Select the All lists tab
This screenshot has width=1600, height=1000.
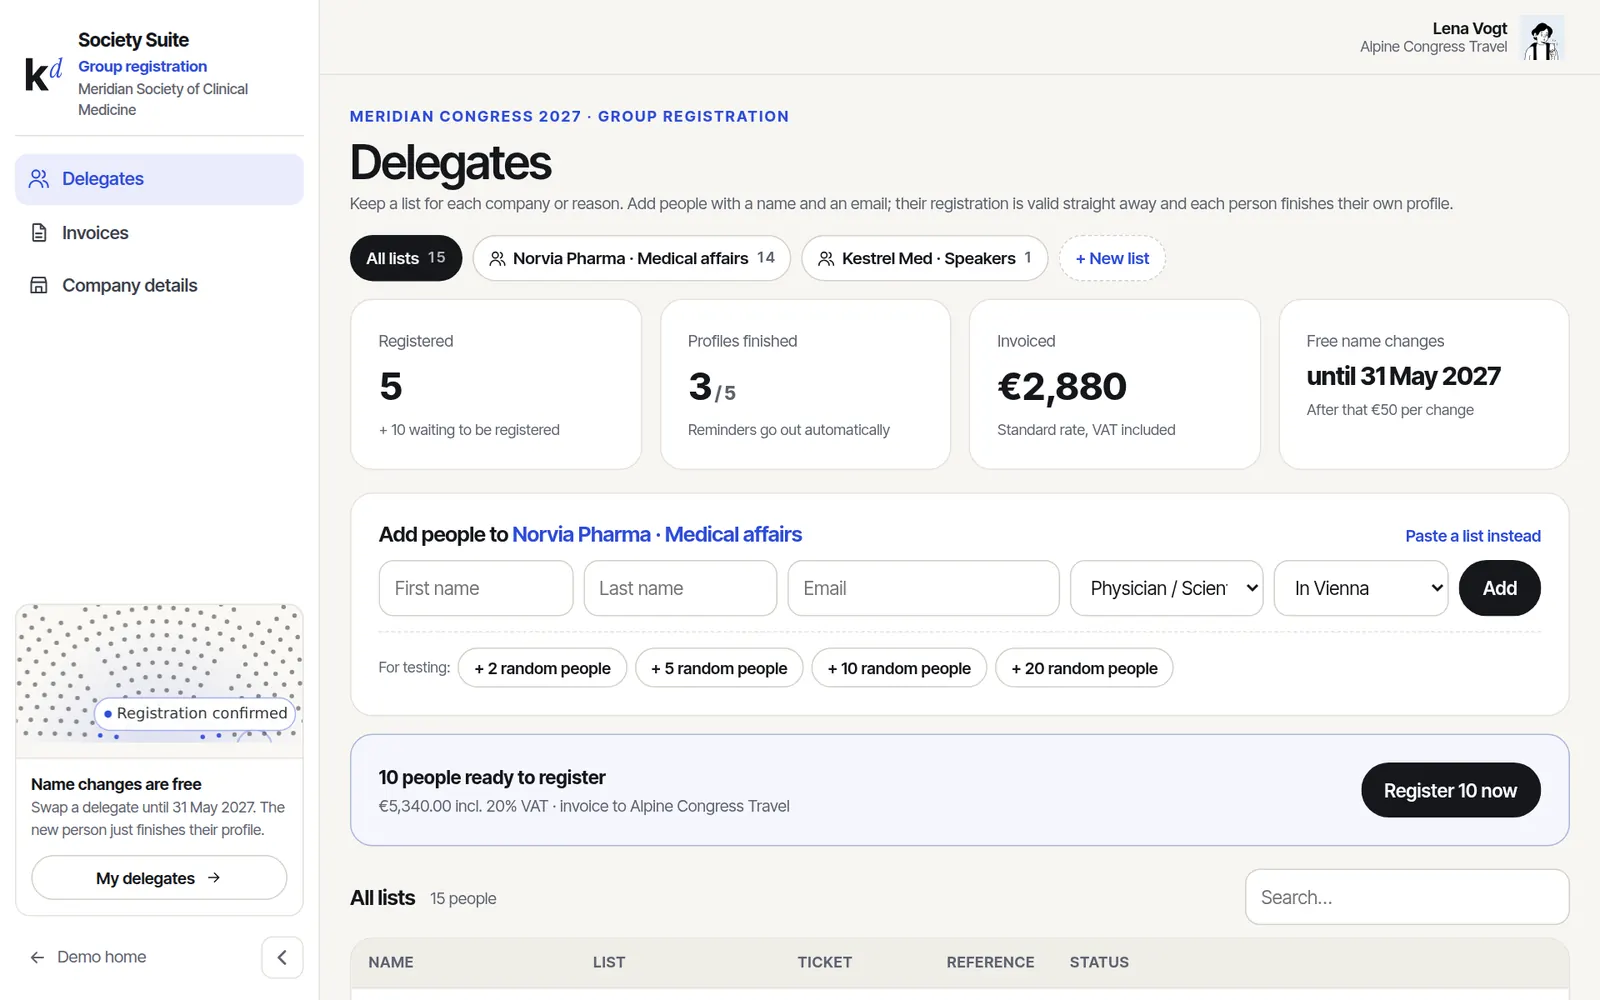[406, 258]
